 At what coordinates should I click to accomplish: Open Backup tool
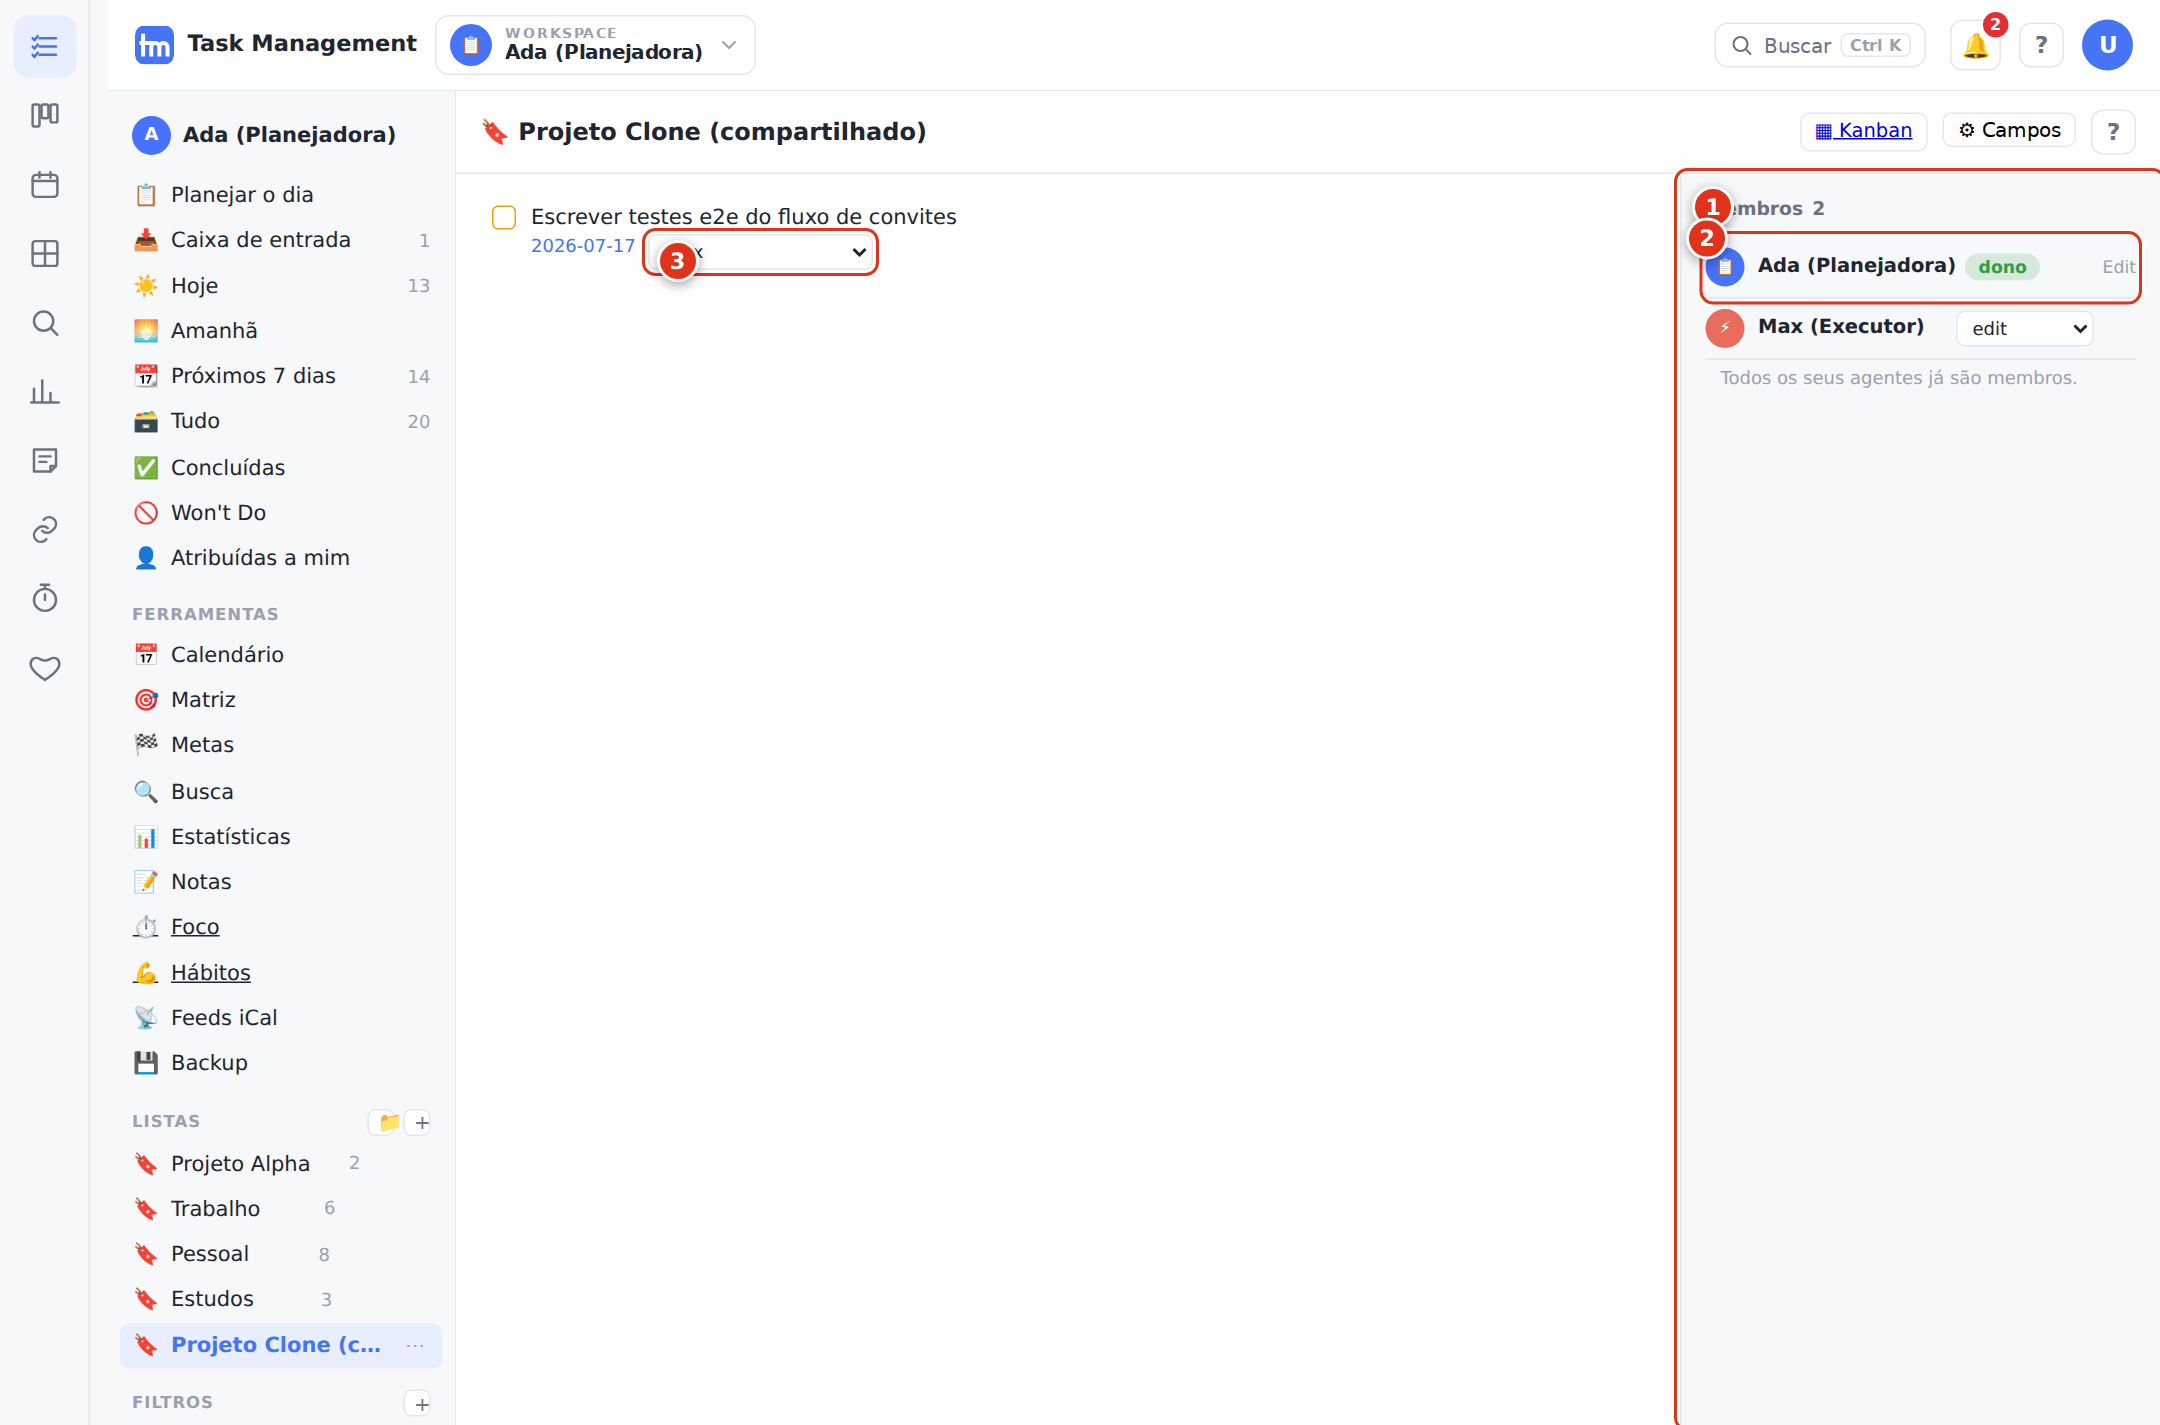pyautogui.click(x=280, y=1063)
